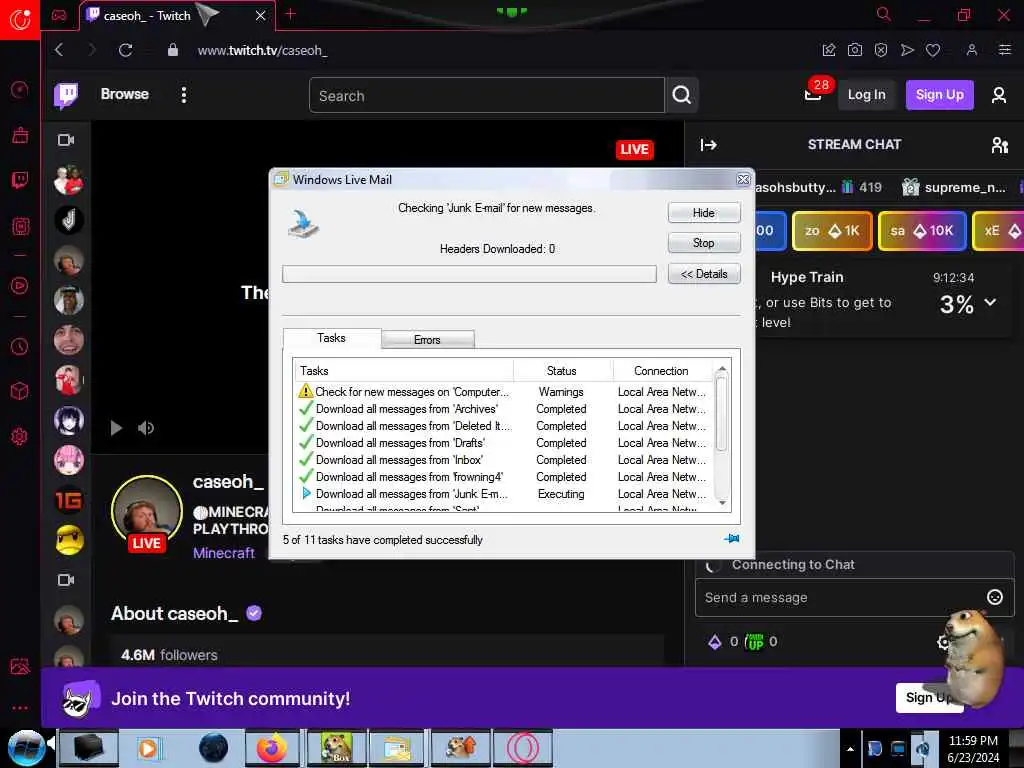Select task Download all messages from 'Drafts'
Viewport: 1024px width, 768px height.
(503, 443)
